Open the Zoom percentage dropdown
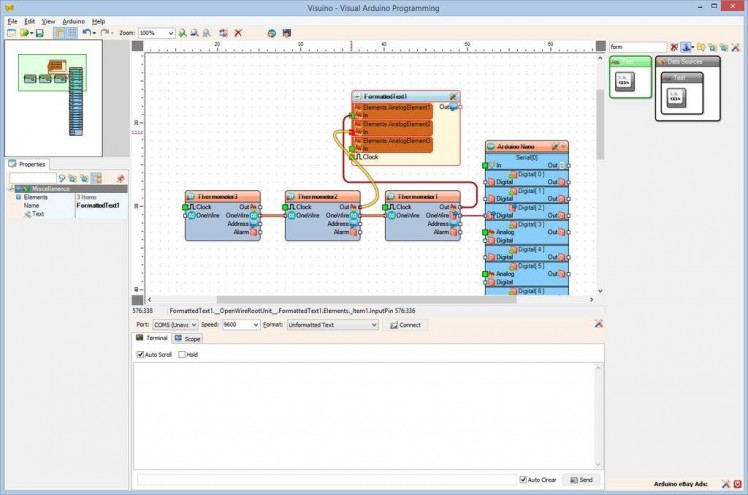Image resolution: width=748 pixels, height=495 pixels. (x=170, y=33)
